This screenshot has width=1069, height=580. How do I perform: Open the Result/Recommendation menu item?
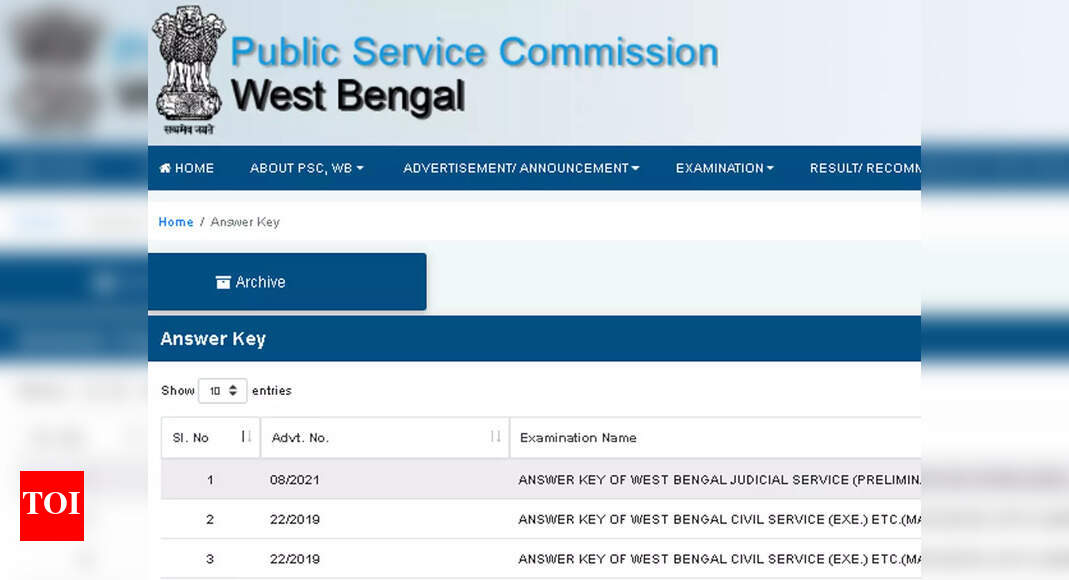(x=865, y=168)
